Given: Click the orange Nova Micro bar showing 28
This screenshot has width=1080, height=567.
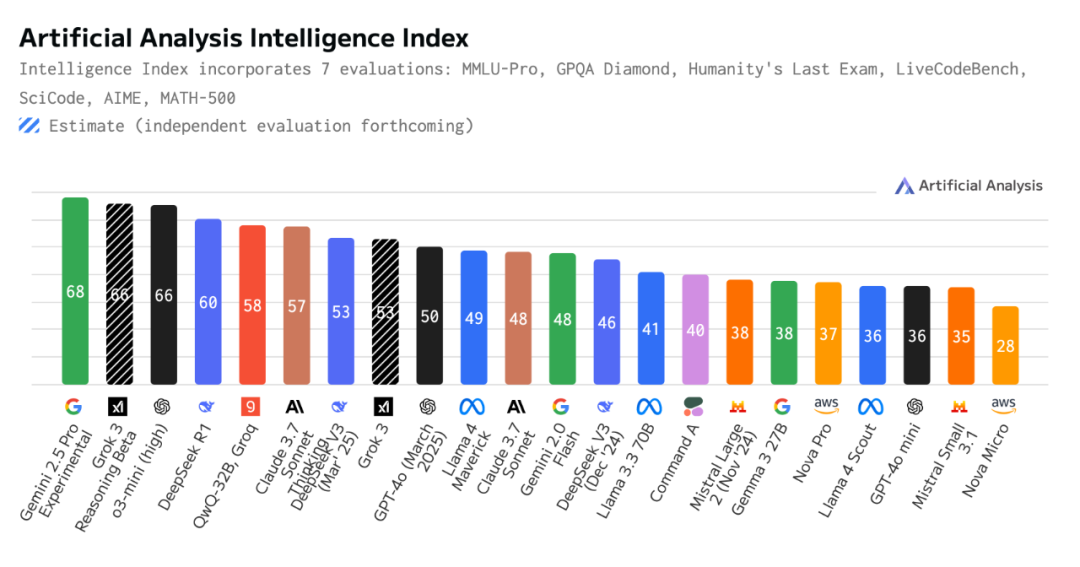Looking at the screenshot, I should 1005,345.
